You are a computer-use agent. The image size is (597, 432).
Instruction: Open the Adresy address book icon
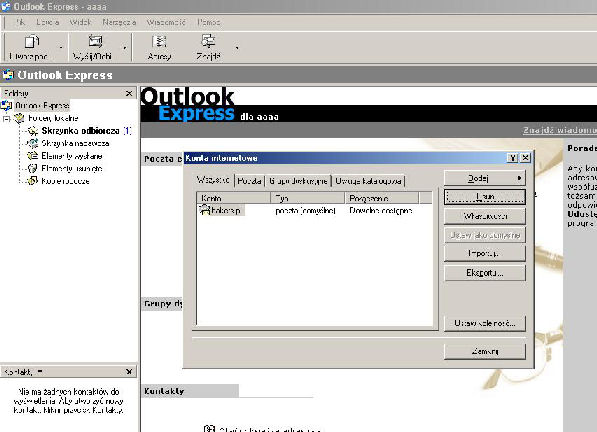click(x=159, y=41)
